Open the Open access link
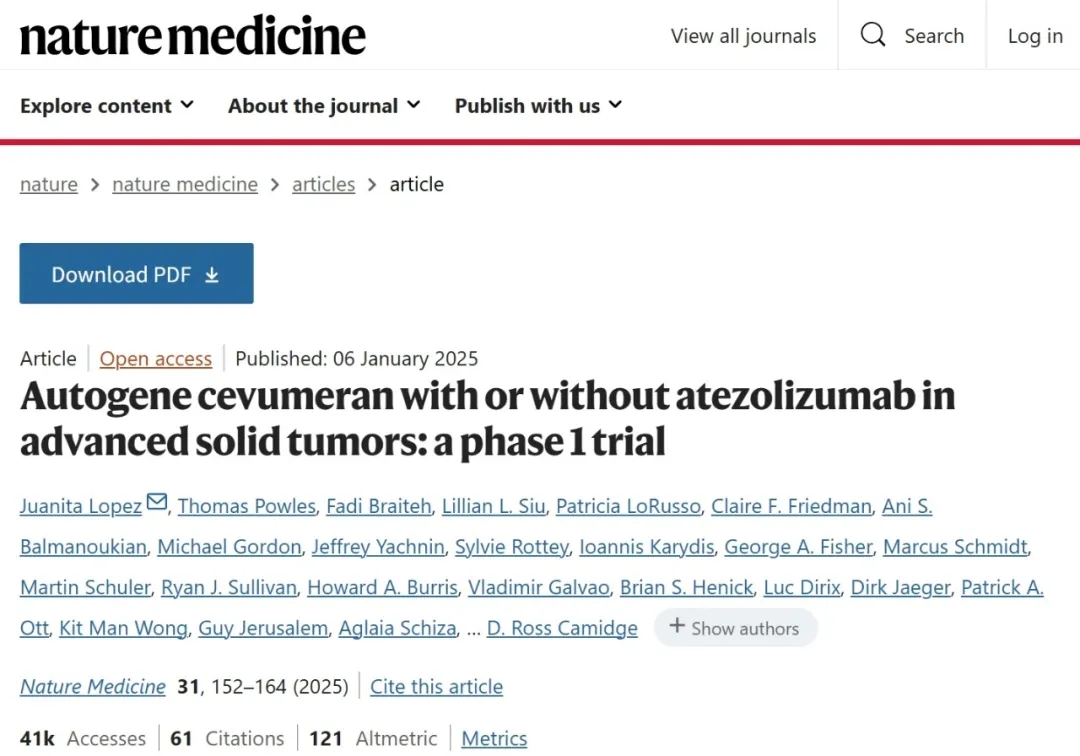The image size is (1080, 756). pos(156,359)
